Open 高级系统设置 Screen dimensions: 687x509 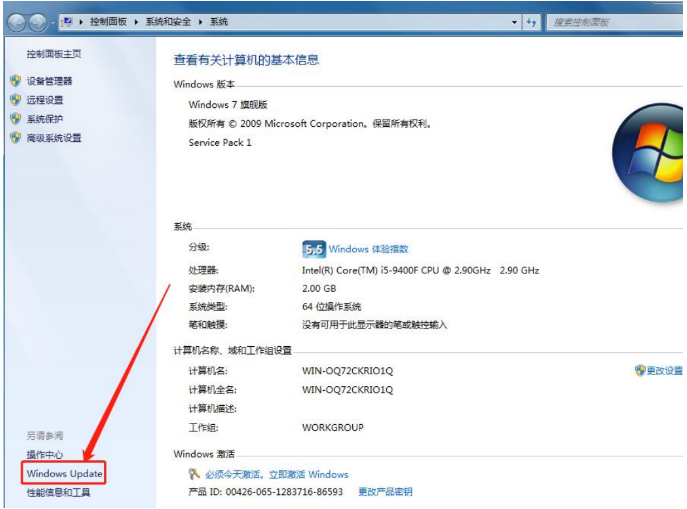tap(54, 138)
